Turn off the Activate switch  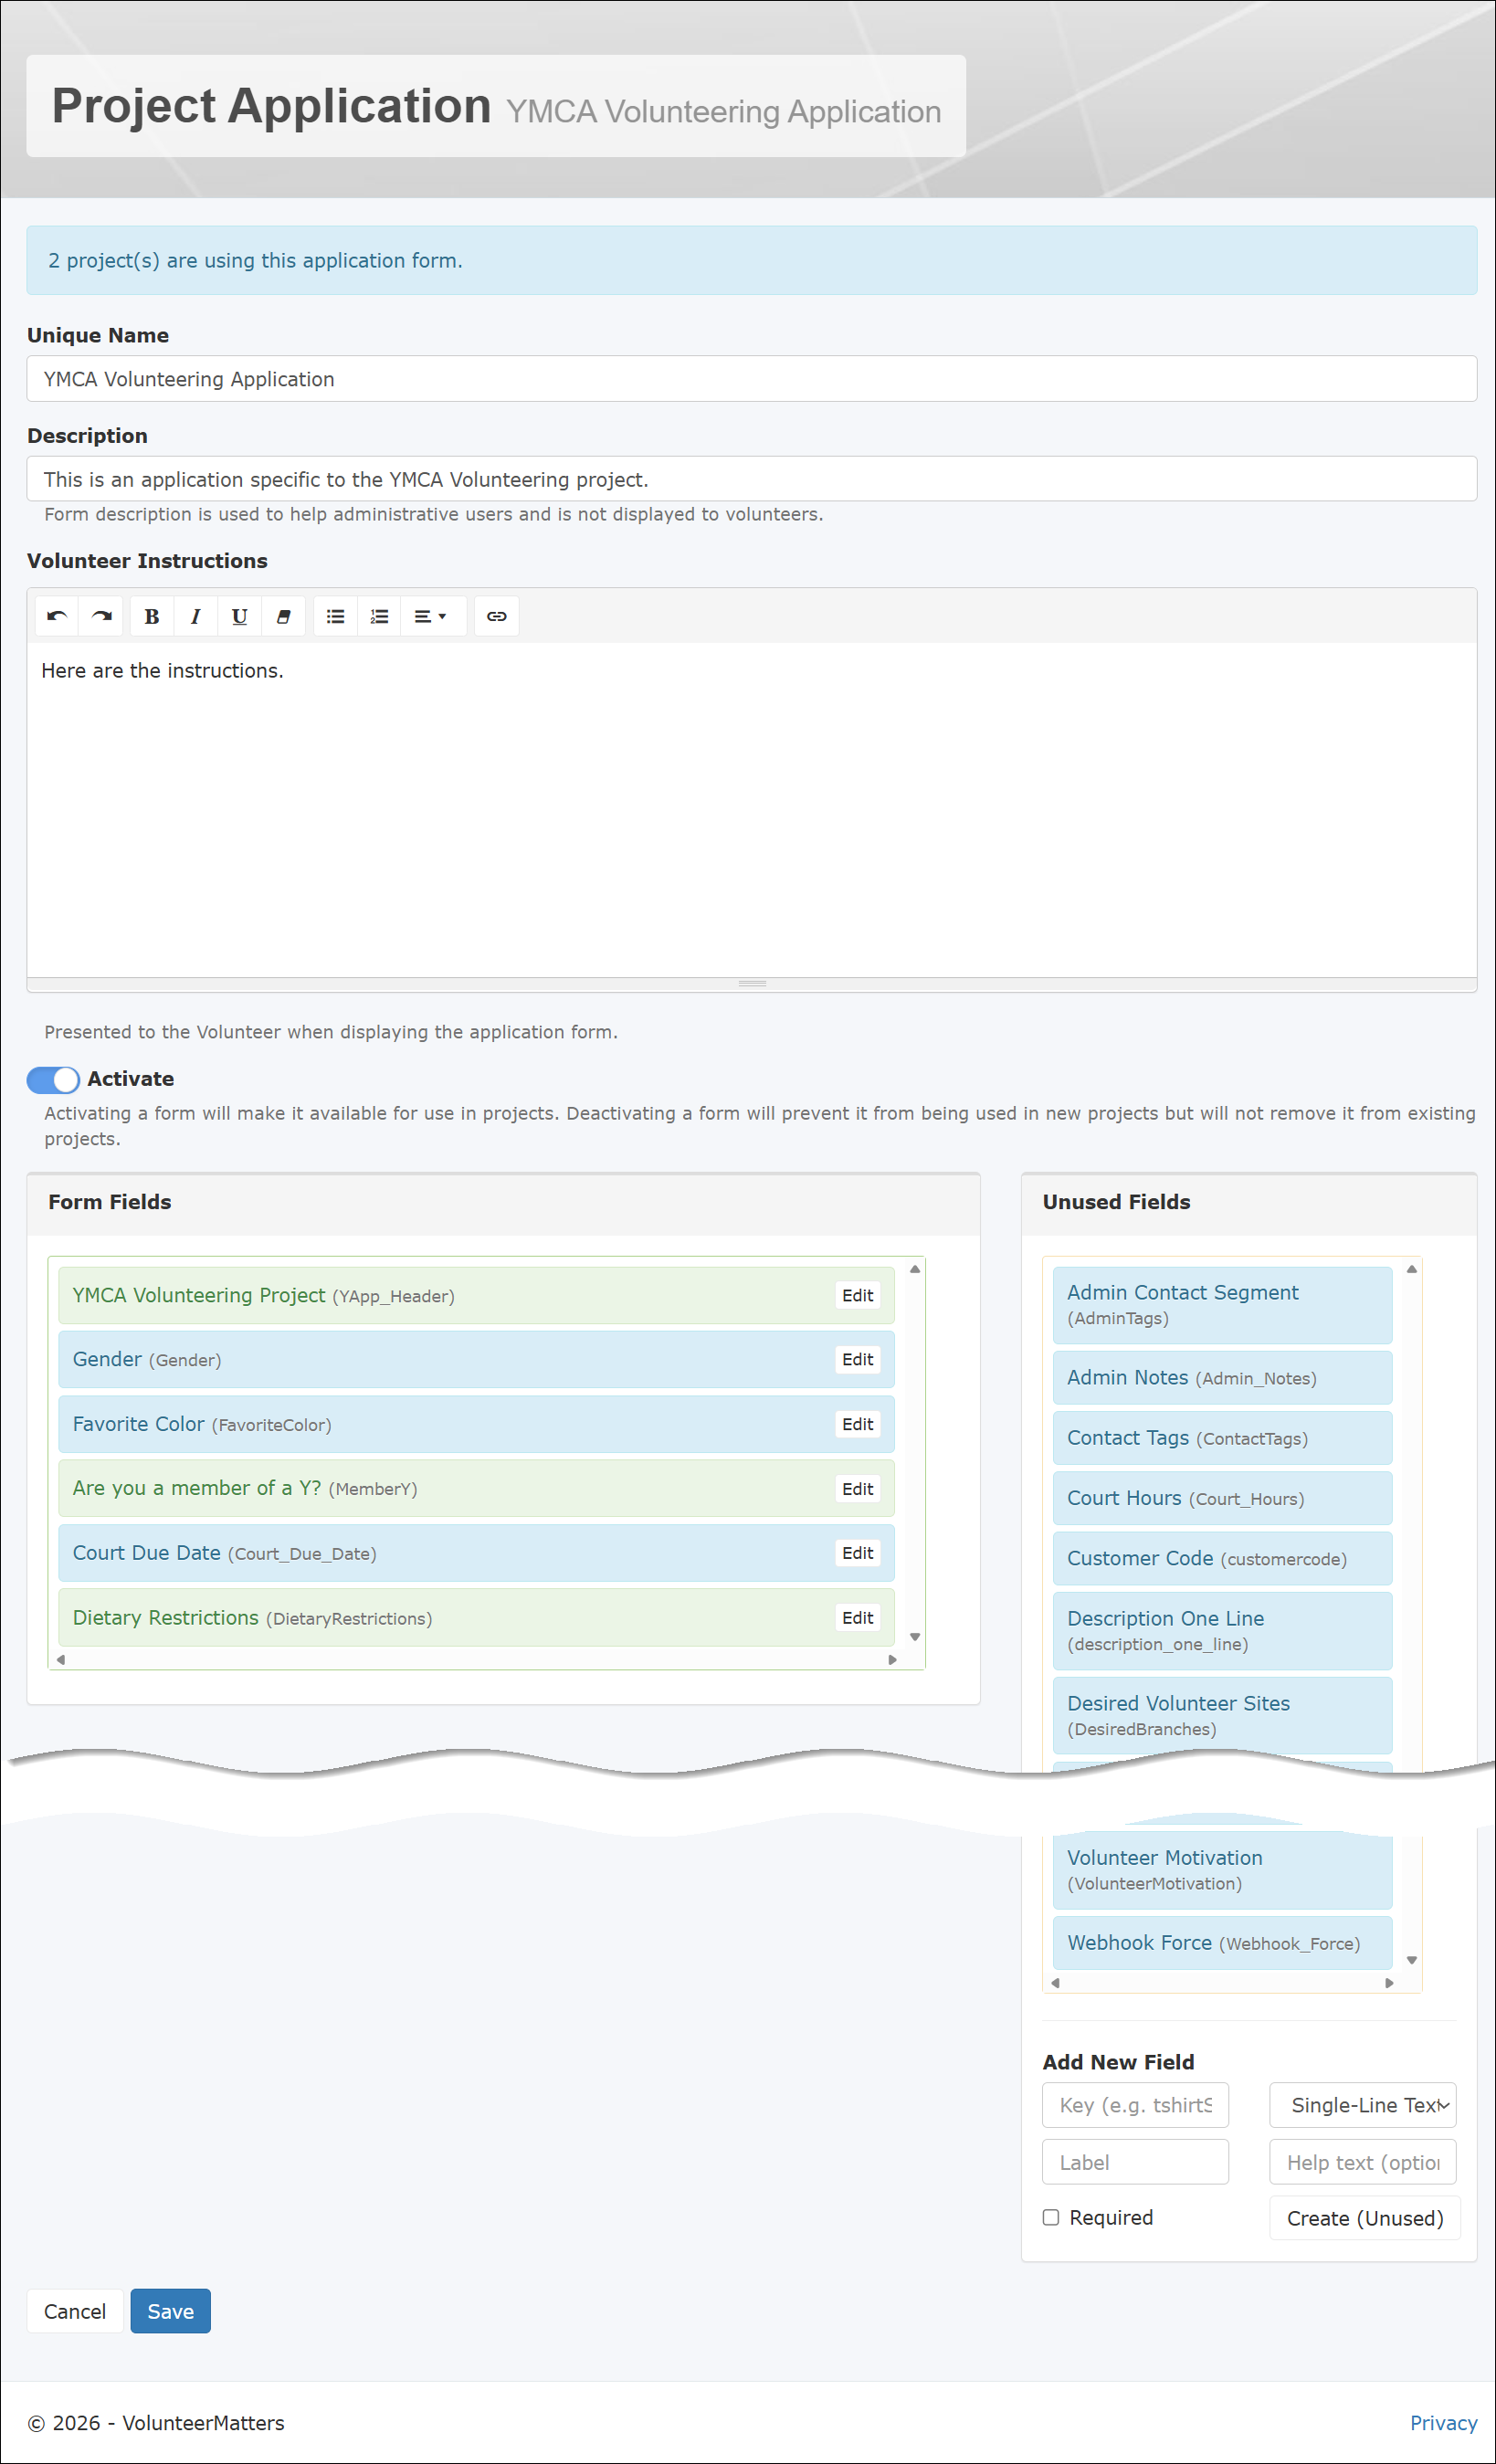(x=53, y=1079)
